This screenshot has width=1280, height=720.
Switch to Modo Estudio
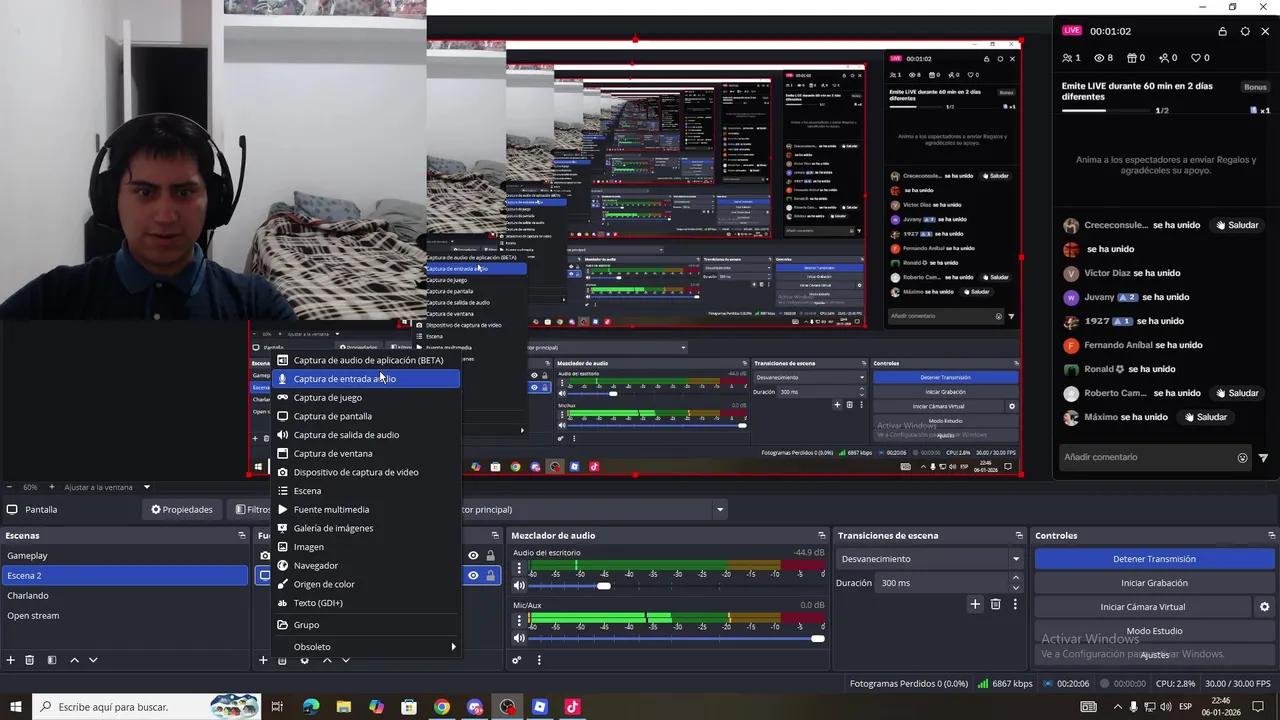(1154, 631)
